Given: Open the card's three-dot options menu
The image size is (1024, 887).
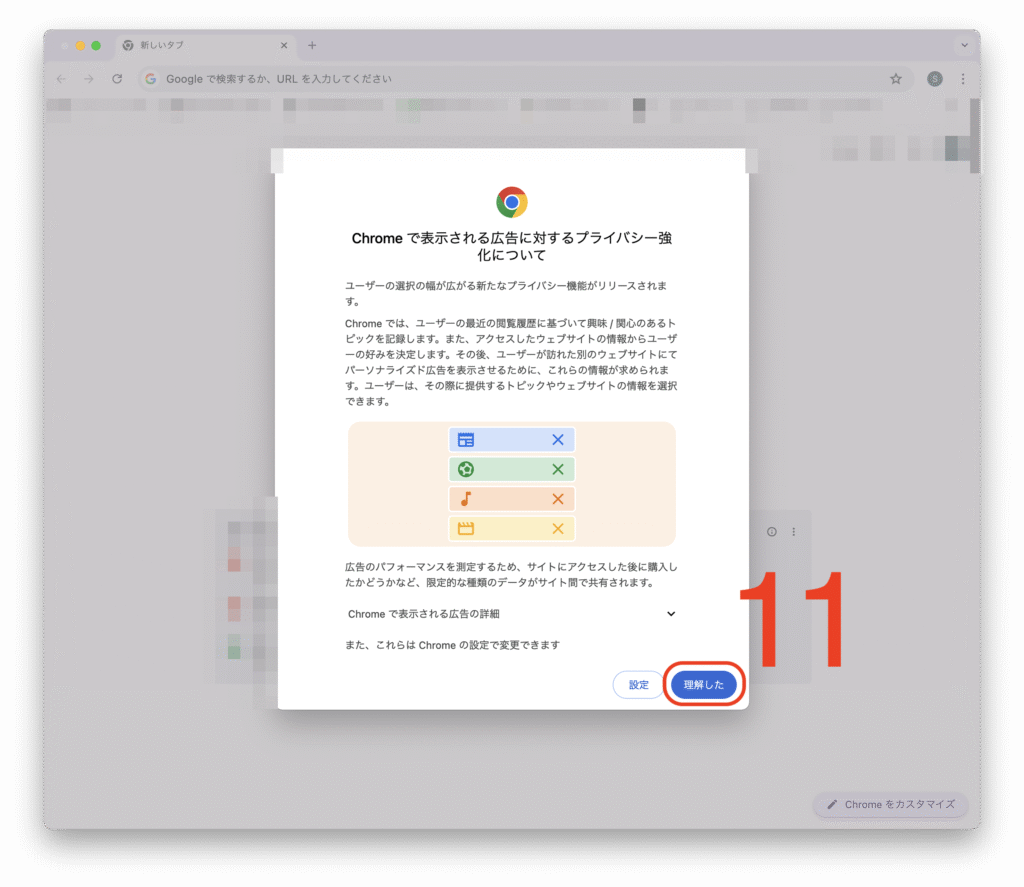Looking at the screenshot, I should point(793,532).
